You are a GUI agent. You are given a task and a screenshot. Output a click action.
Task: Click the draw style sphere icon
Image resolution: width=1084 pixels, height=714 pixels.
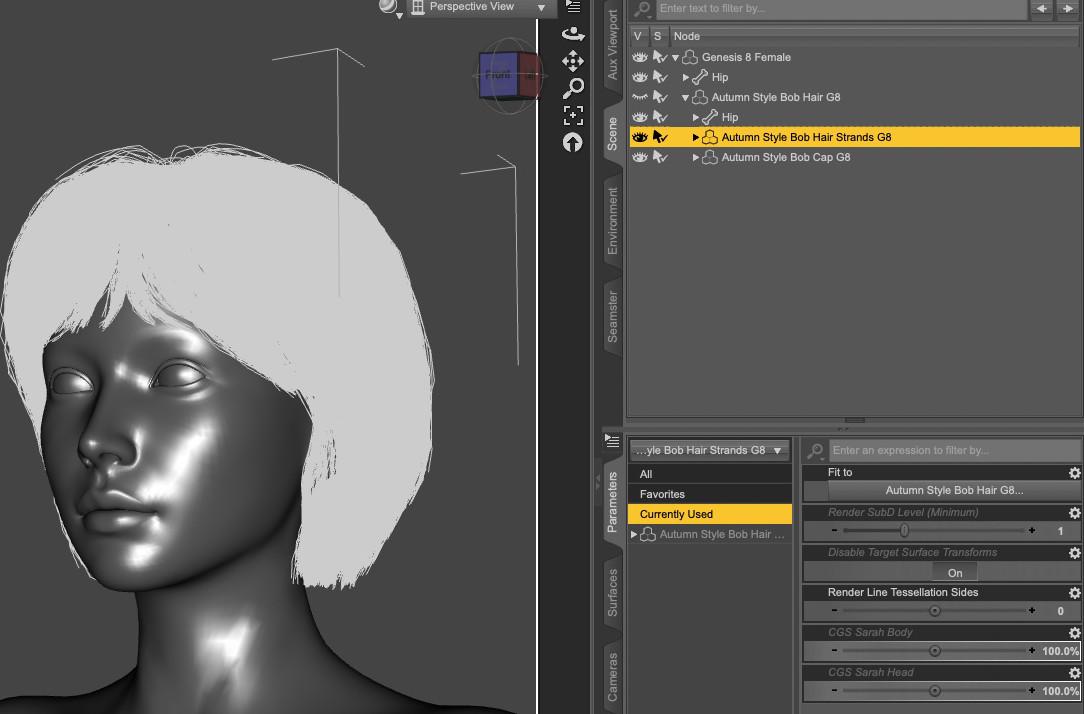(389, 7)
